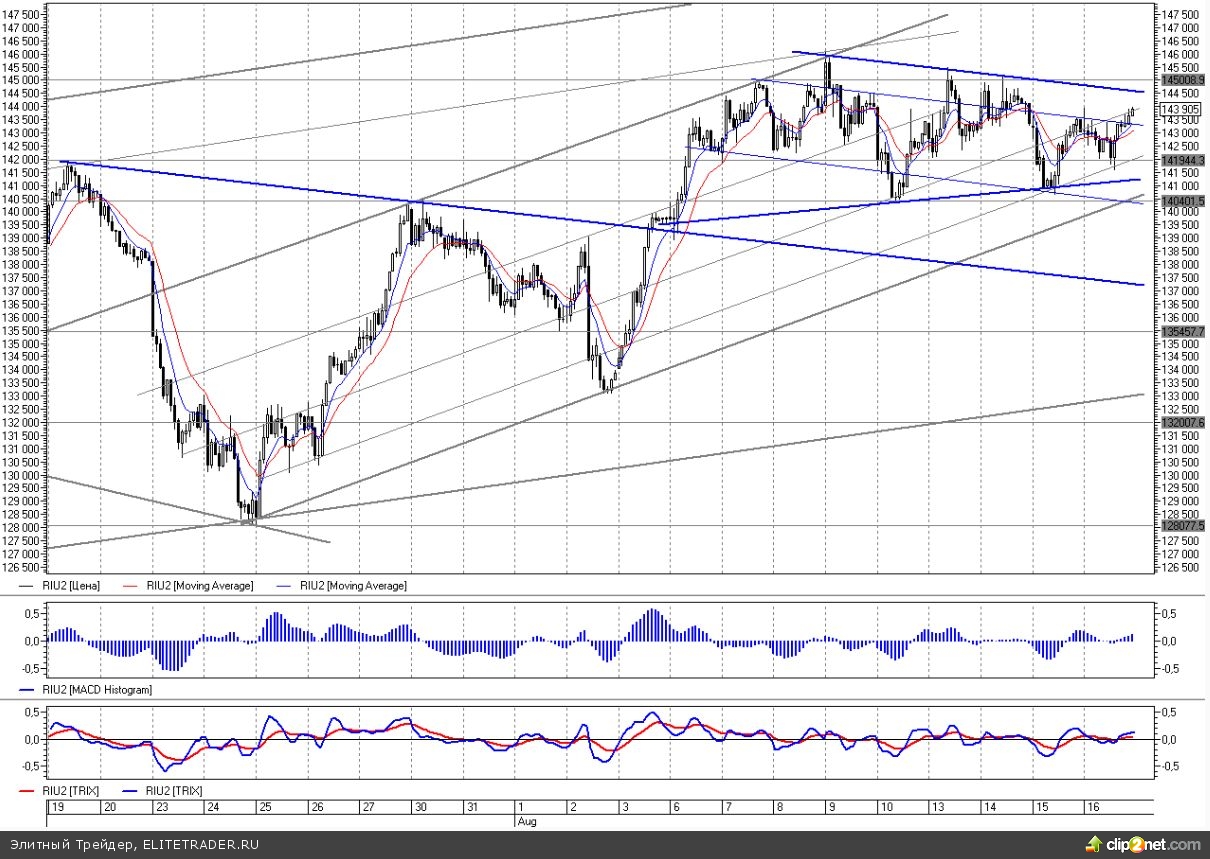Select the 141944.3 price level marker
The image size is (1210, 859).
(x=1182, y=160)
